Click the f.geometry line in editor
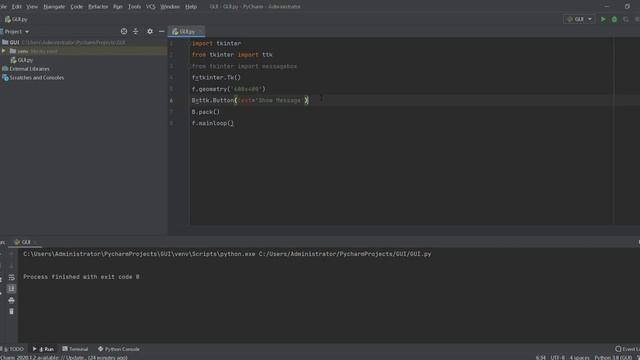 [x=229, y=89]
